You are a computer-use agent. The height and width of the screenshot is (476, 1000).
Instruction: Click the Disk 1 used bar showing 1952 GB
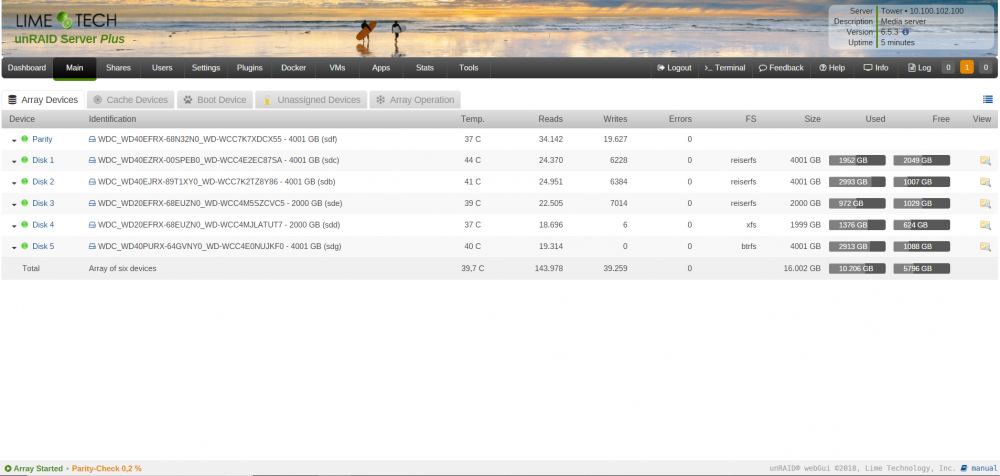pos(857,161)
